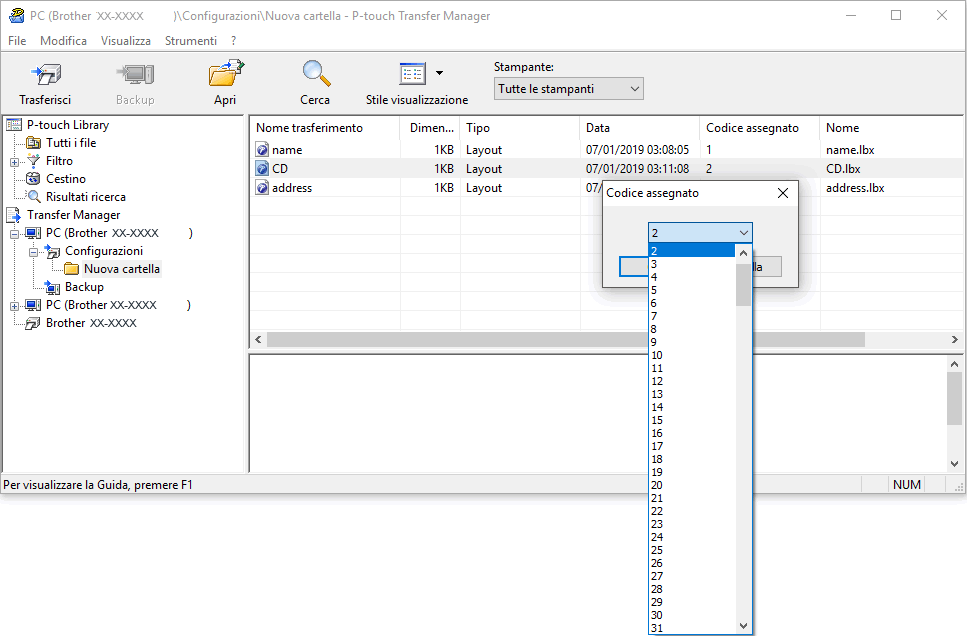Click the Stile visualizzazione icon
Viewport: 967px width, 636px height.
(x=412, y=74)
